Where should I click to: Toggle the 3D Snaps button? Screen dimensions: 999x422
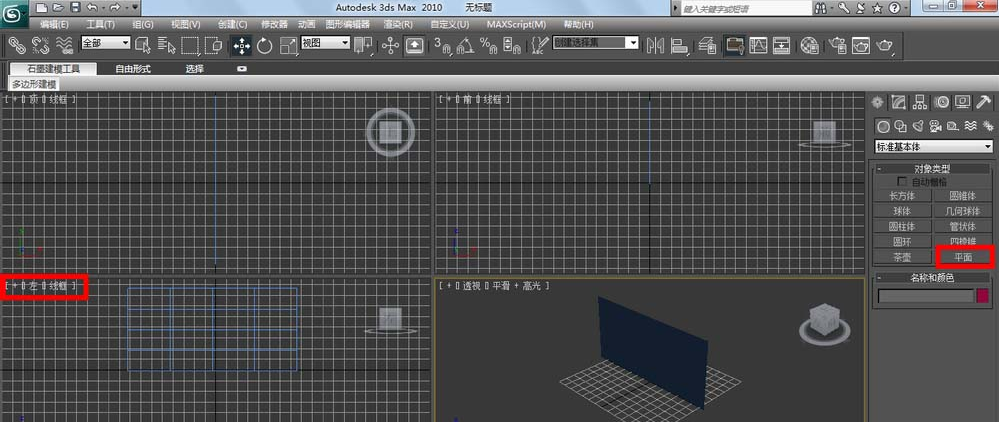pyautogui.click(x=442, y=45)
